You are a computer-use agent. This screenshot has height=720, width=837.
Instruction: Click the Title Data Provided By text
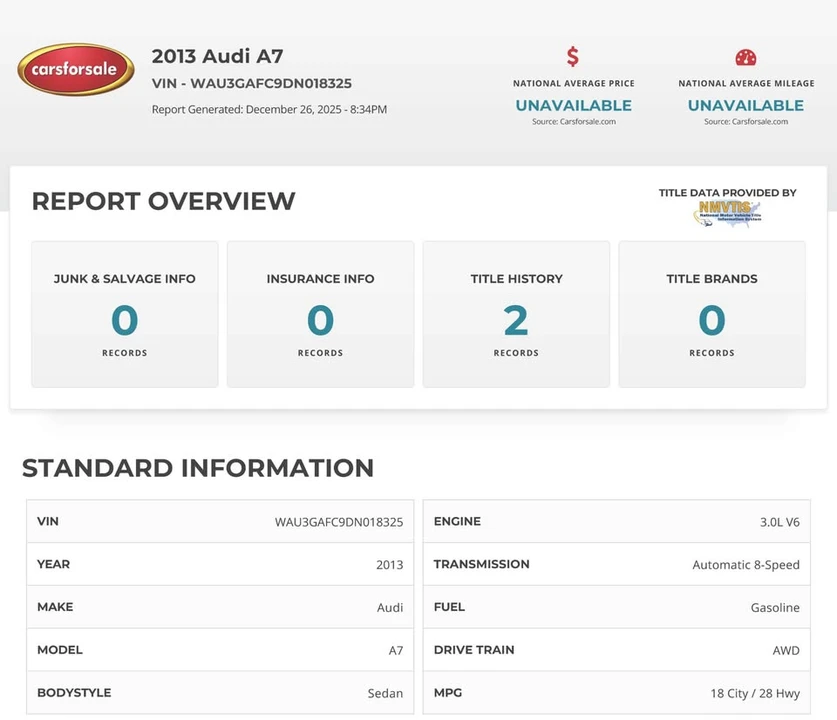(x=728, y=193)
